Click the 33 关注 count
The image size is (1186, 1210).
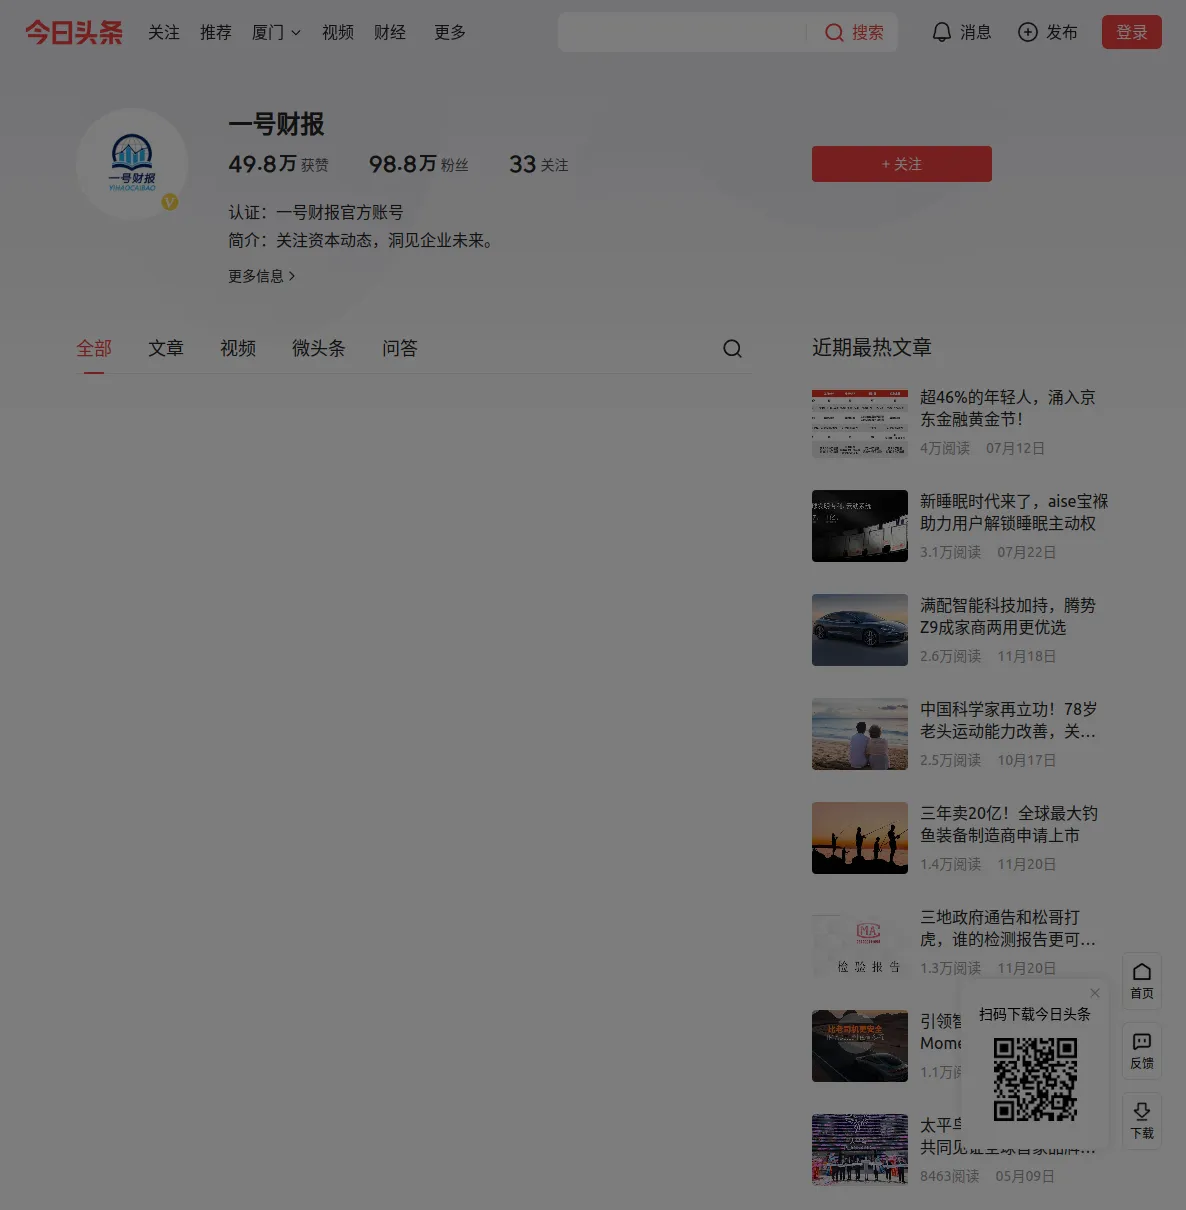[x=539, y=164]
